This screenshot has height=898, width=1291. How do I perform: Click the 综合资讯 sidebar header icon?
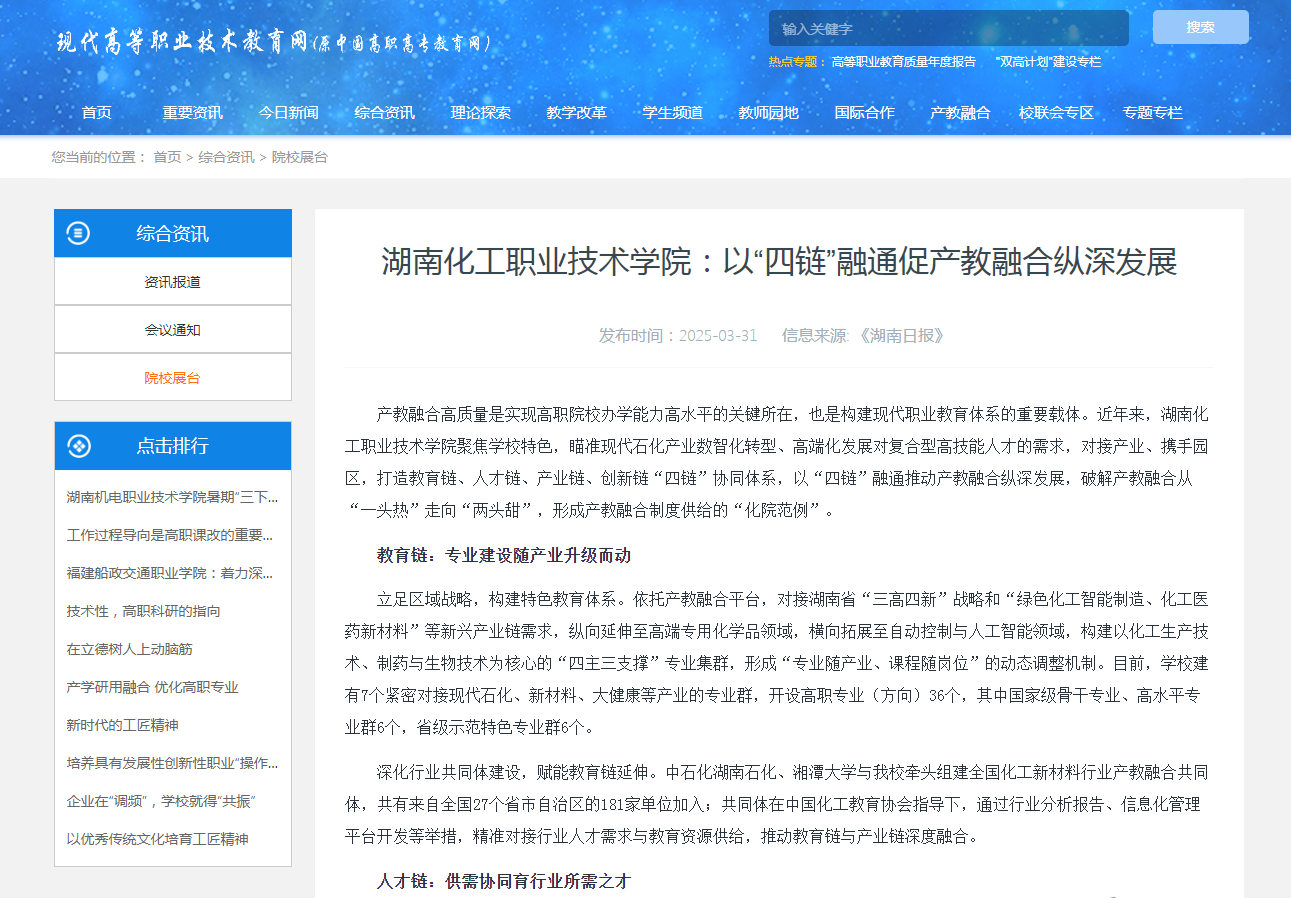click(78, 233)
